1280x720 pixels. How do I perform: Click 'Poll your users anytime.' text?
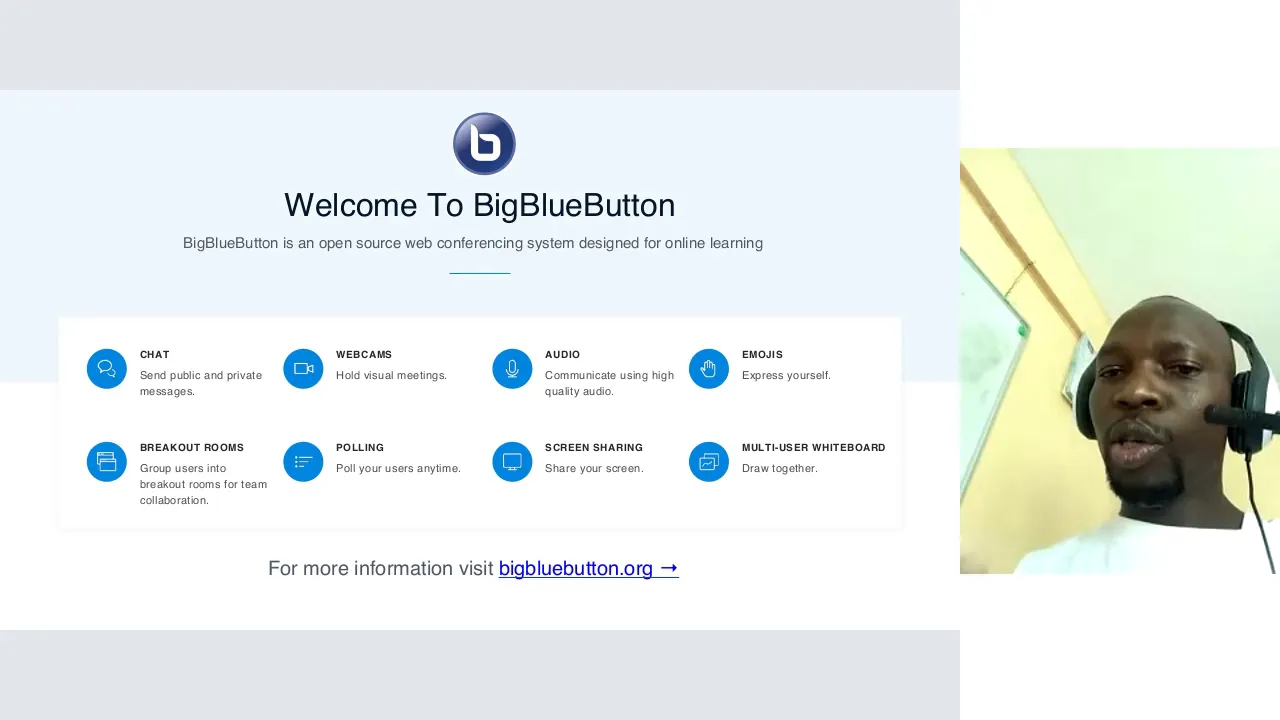click(398, 469)
